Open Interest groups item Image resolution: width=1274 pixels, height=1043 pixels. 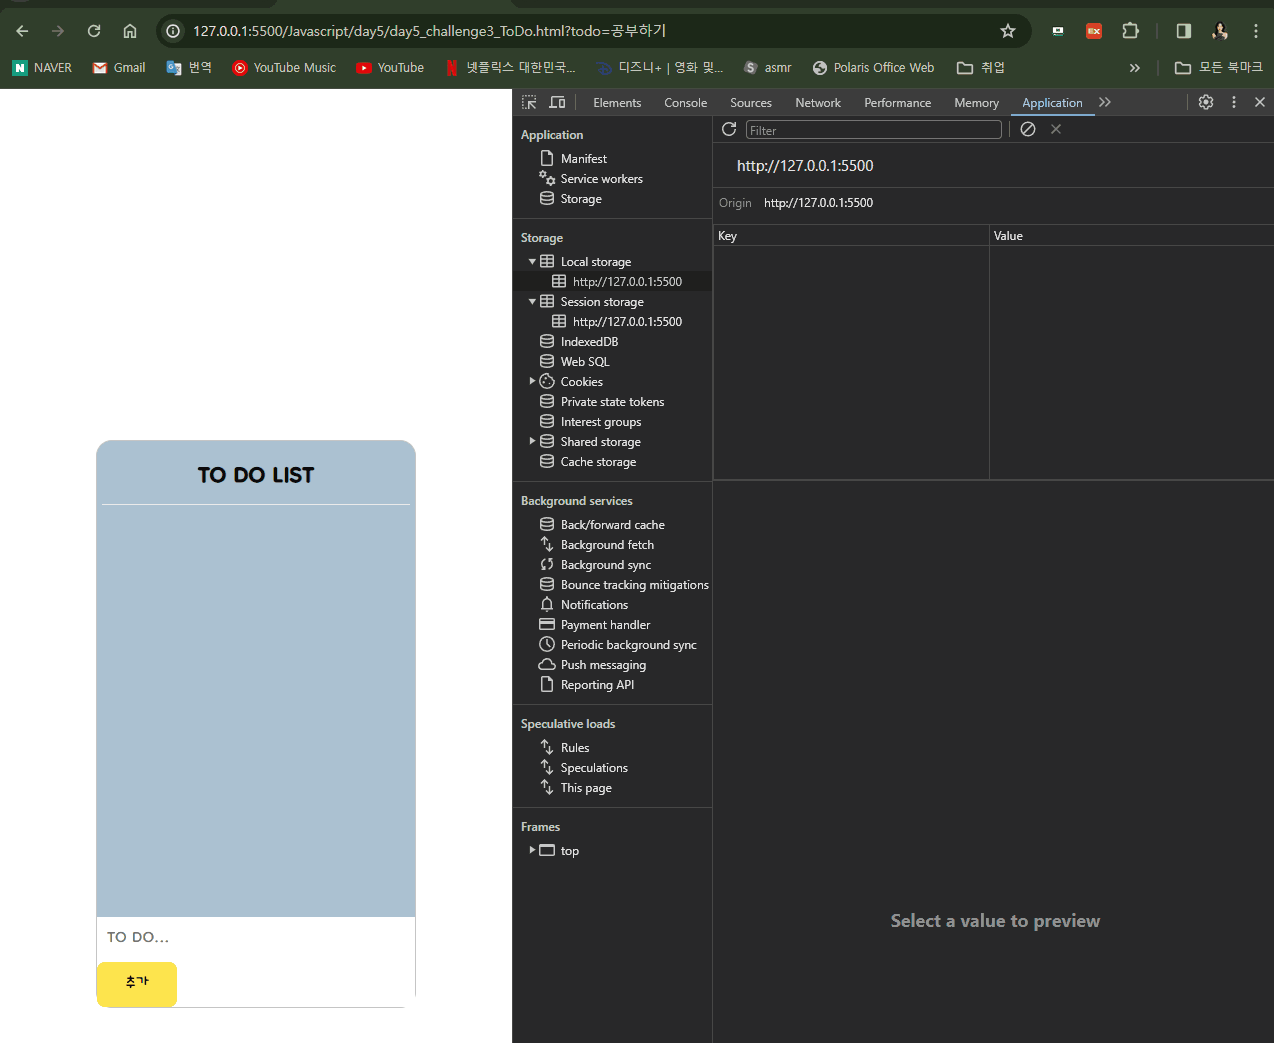601,422
